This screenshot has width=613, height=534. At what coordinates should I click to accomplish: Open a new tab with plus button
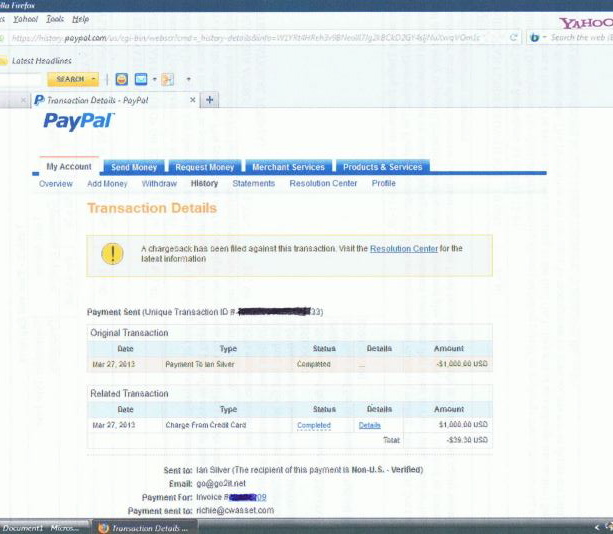[210, 100]
